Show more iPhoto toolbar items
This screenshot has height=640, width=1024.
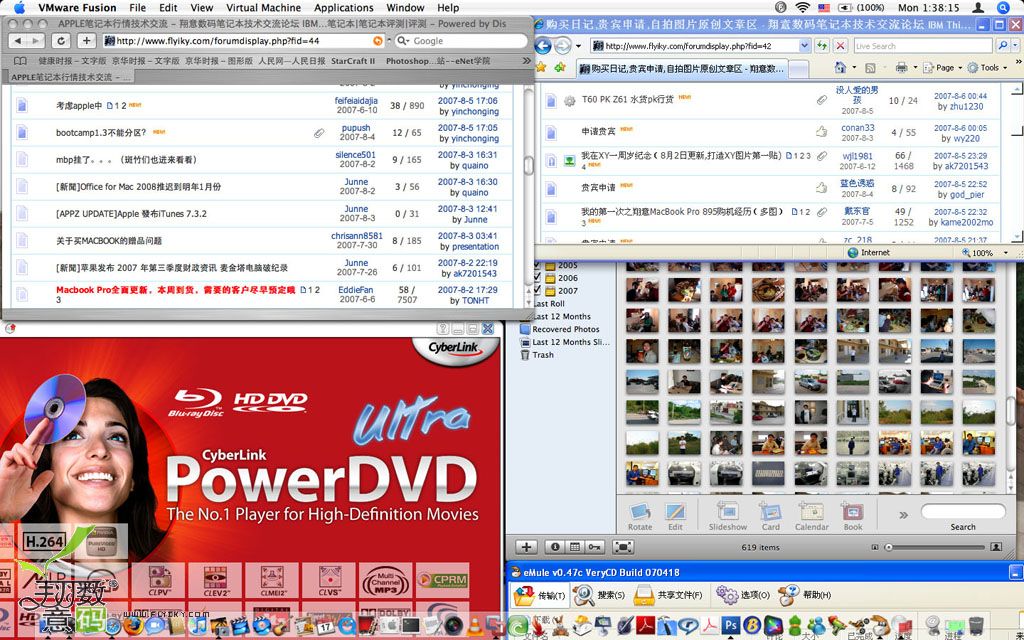coord(903,515)
